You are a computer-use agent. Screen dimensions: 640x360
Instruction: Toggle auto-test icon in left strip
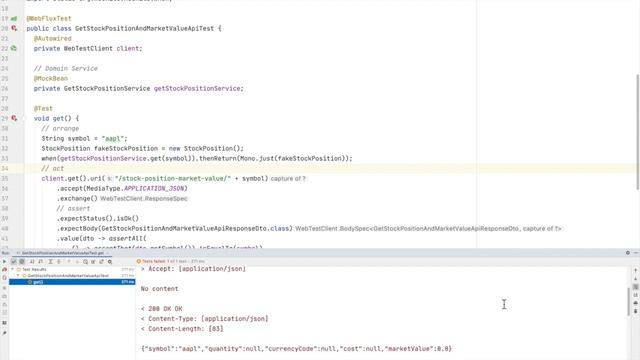pos(4,278)
